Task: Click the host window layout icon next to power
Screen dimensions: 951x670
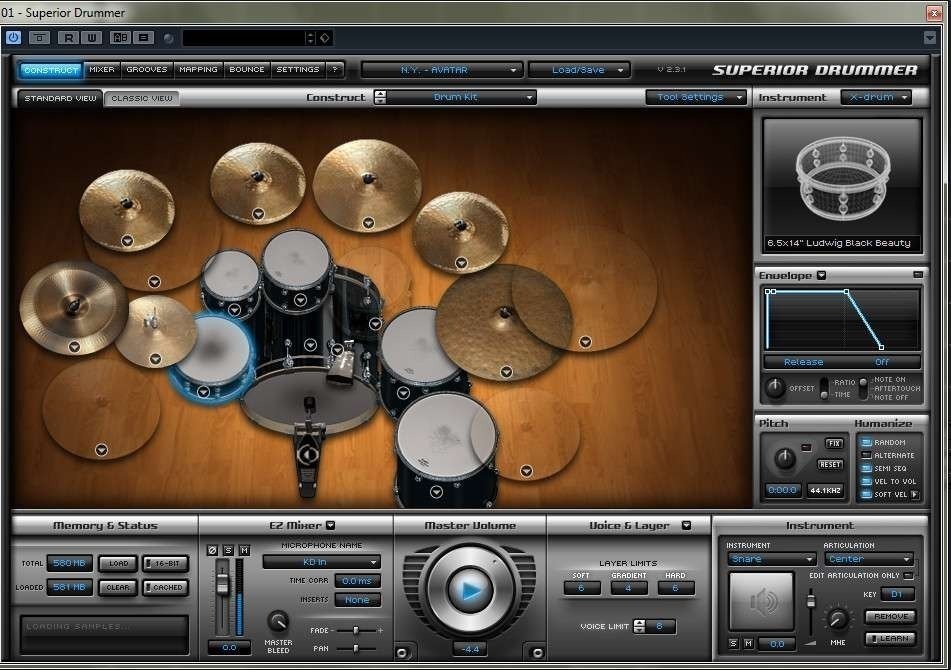Action: click(39, 38)
